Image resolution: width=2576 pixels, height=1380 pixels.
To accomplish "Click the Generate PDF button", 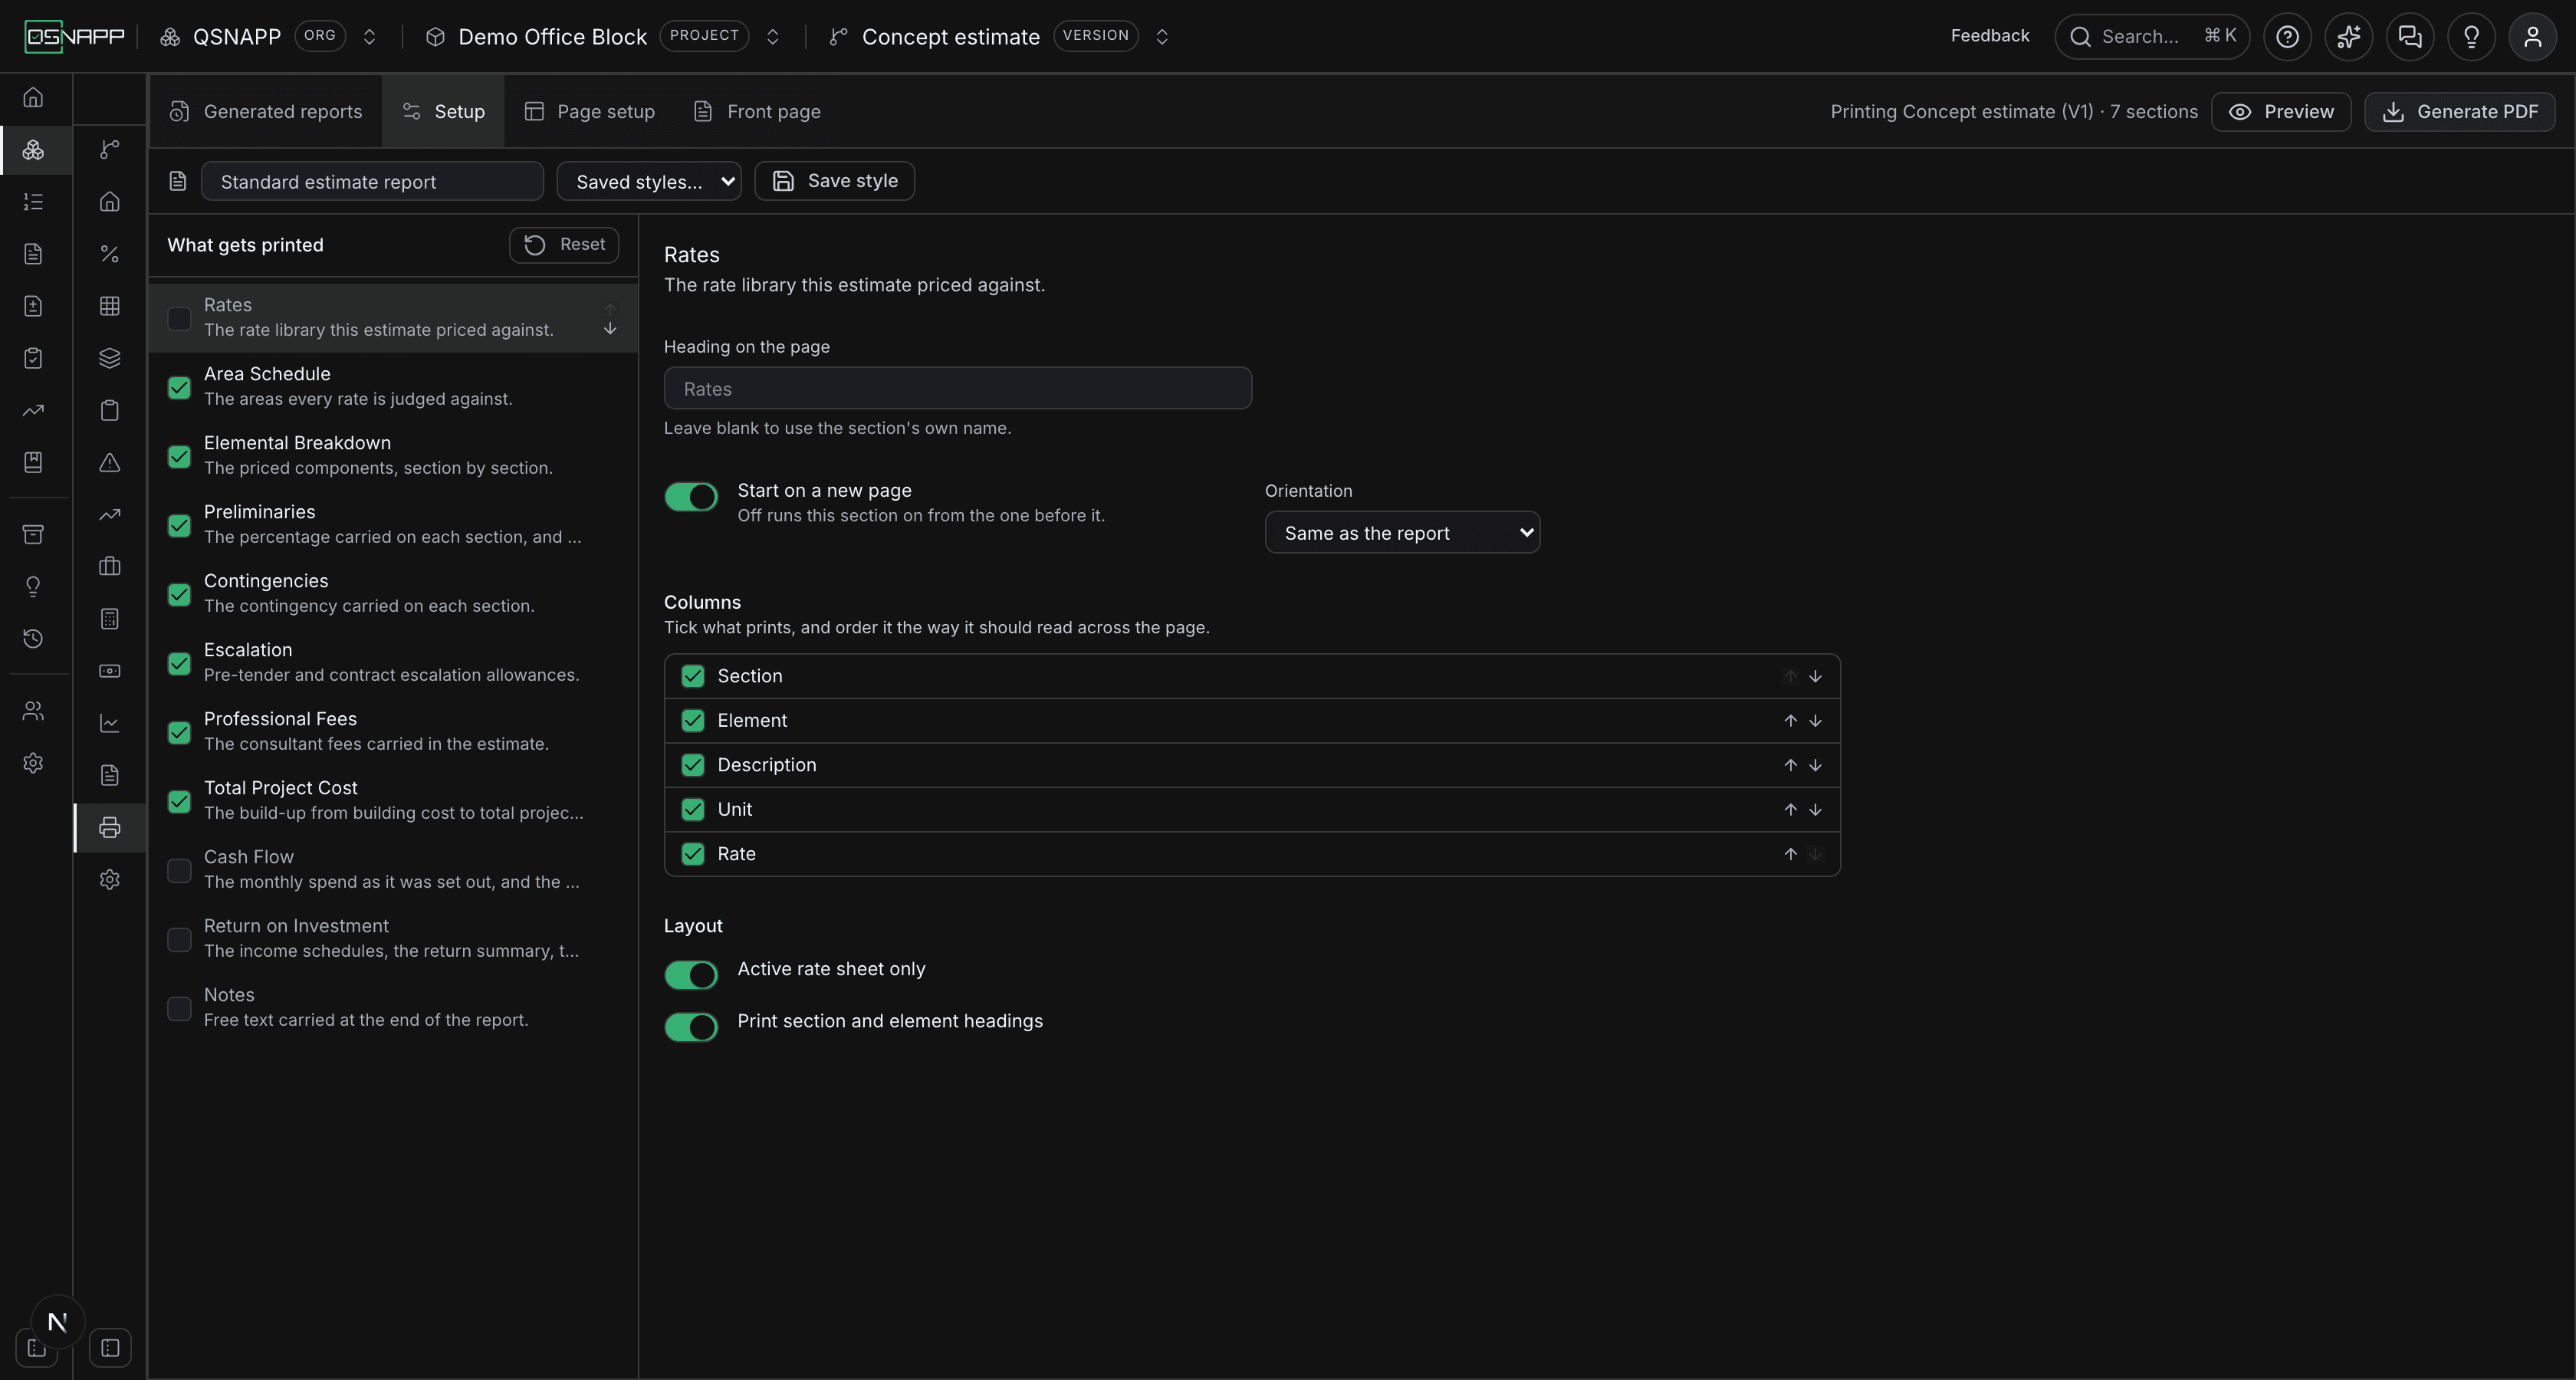I will 2459,112.
